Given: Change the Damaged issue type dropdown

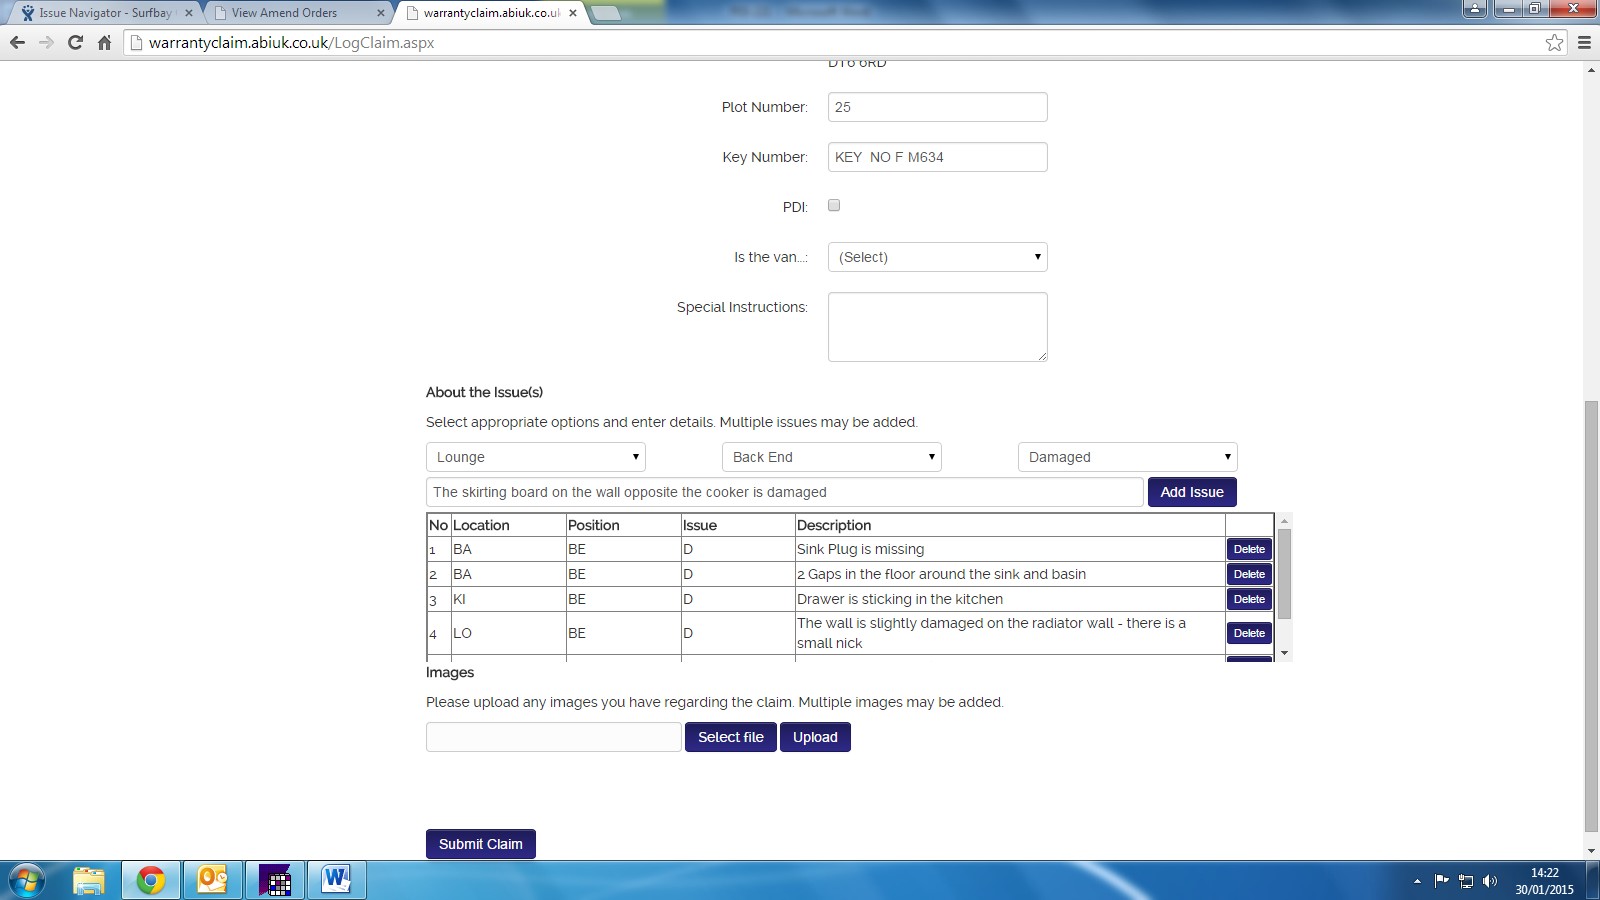Looking at the screenshot, I should pos(1127,457).
